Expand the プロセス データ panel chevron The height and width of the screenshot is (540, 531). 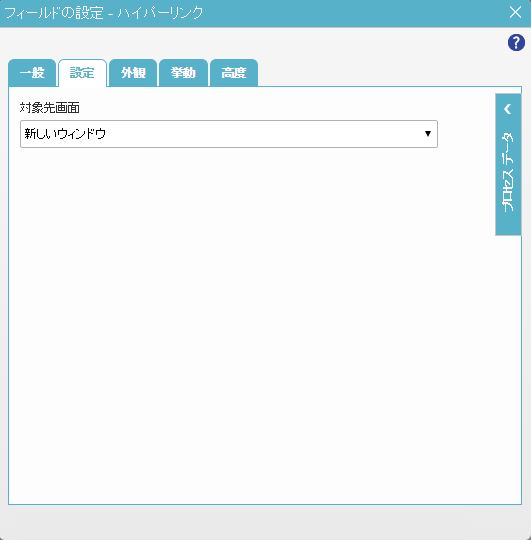508,109
